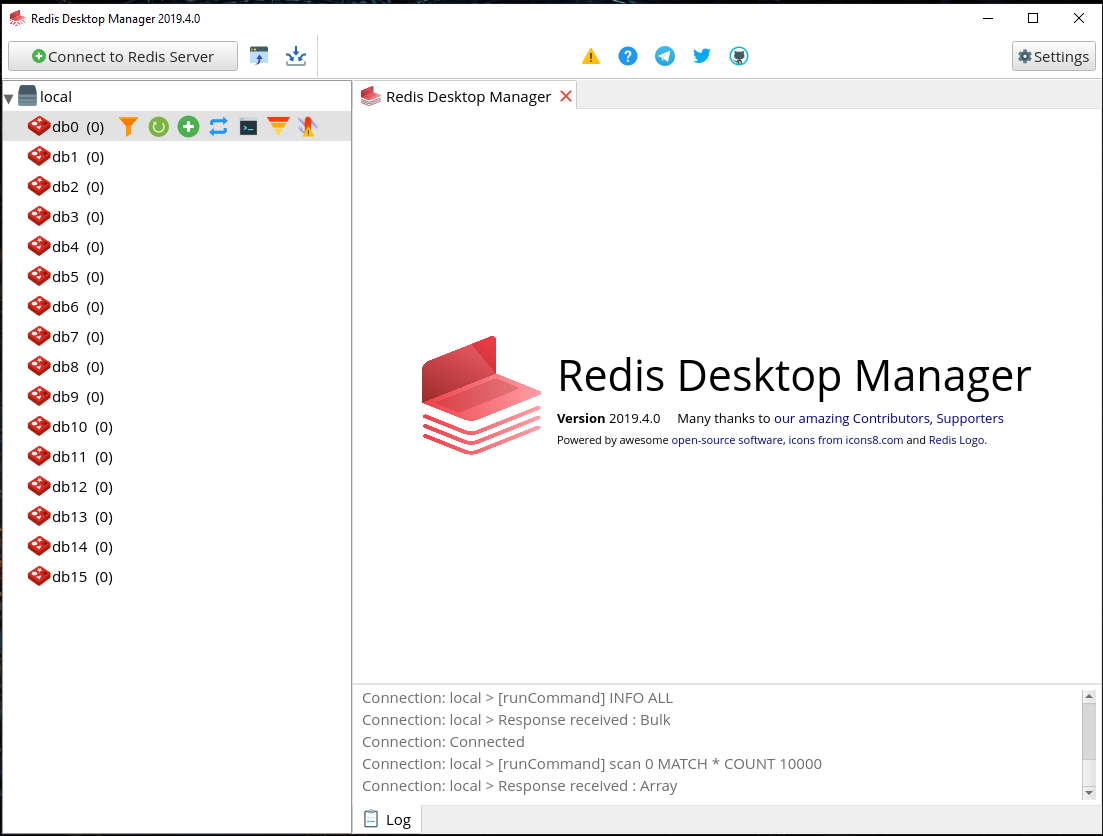Click the local server icon
Screen dimensions: 1103x836
click(x=27, y=96)
